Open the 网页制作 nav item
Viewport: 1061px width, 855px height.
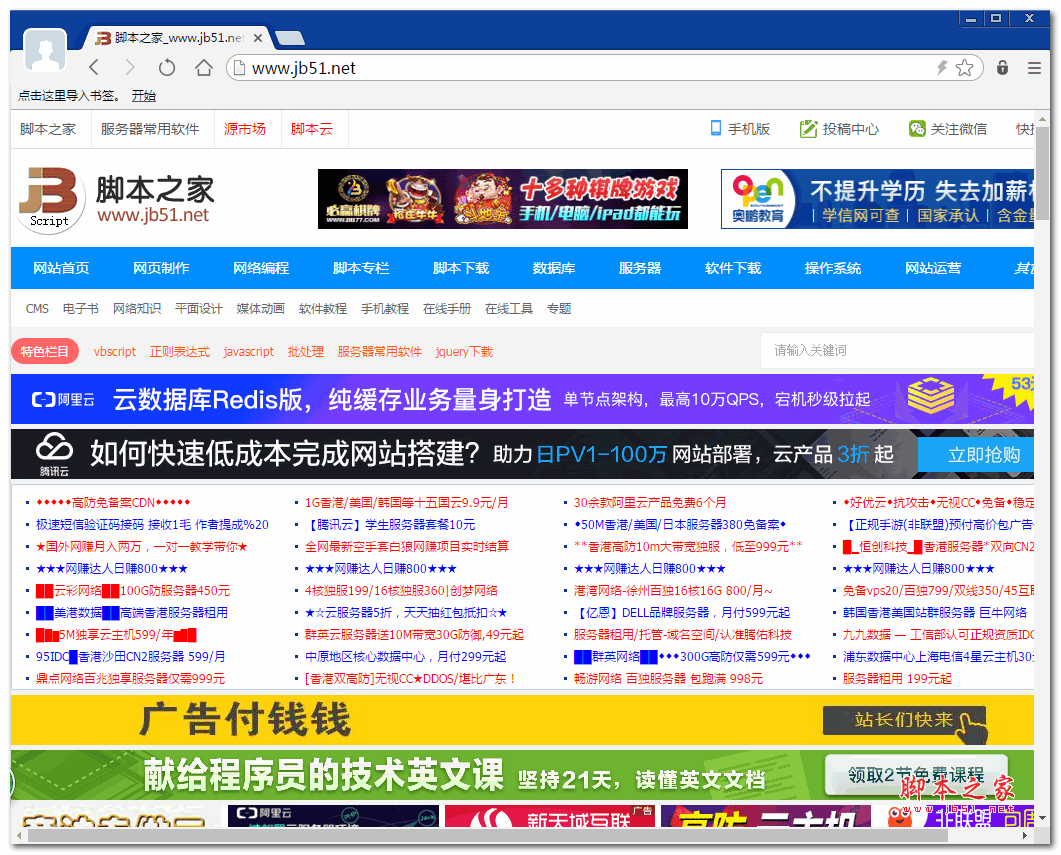[161, 268]
